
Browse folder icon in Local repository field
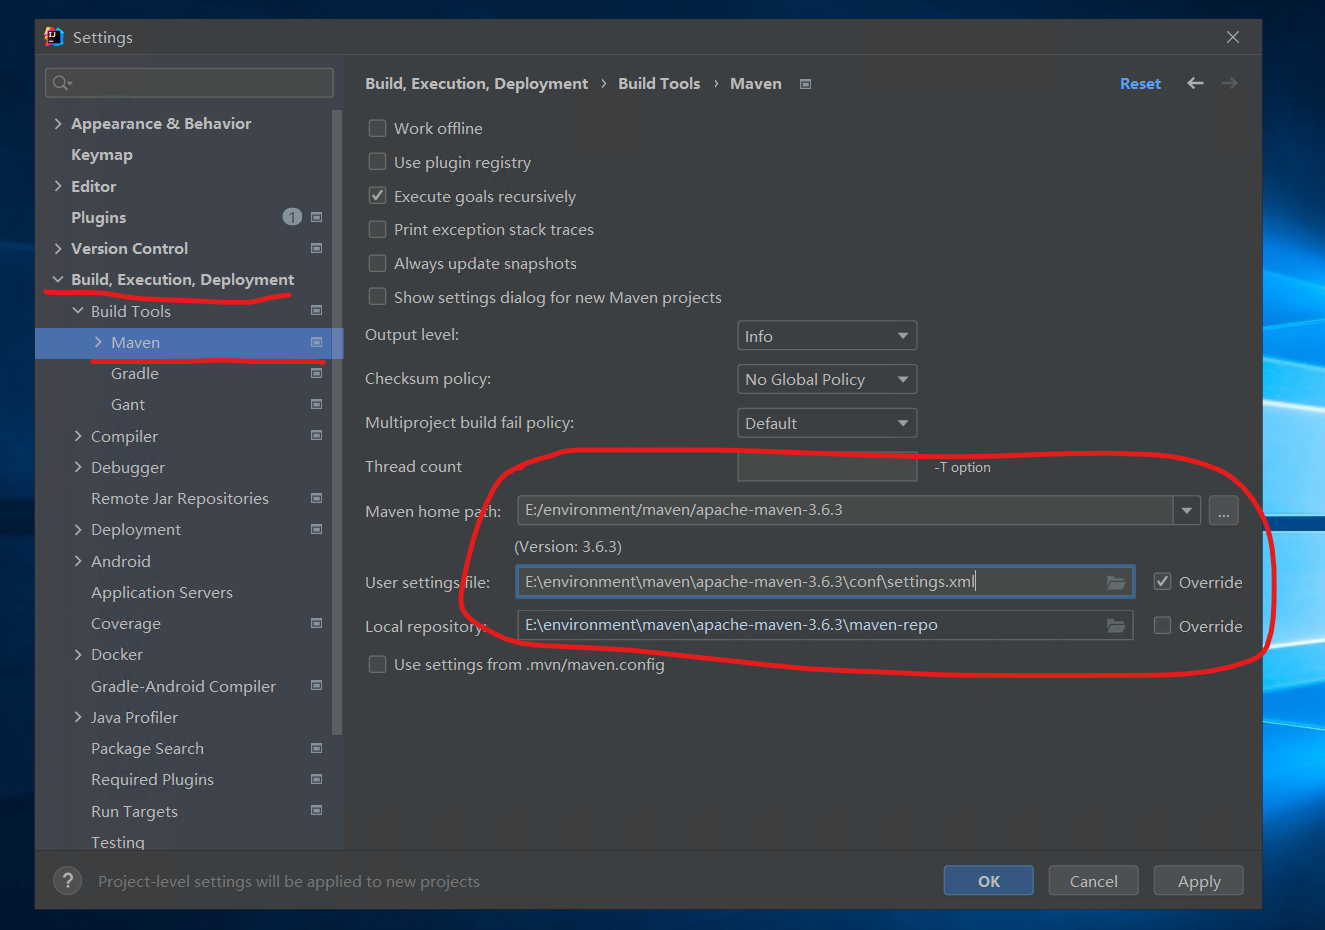tap(1116, 626)
